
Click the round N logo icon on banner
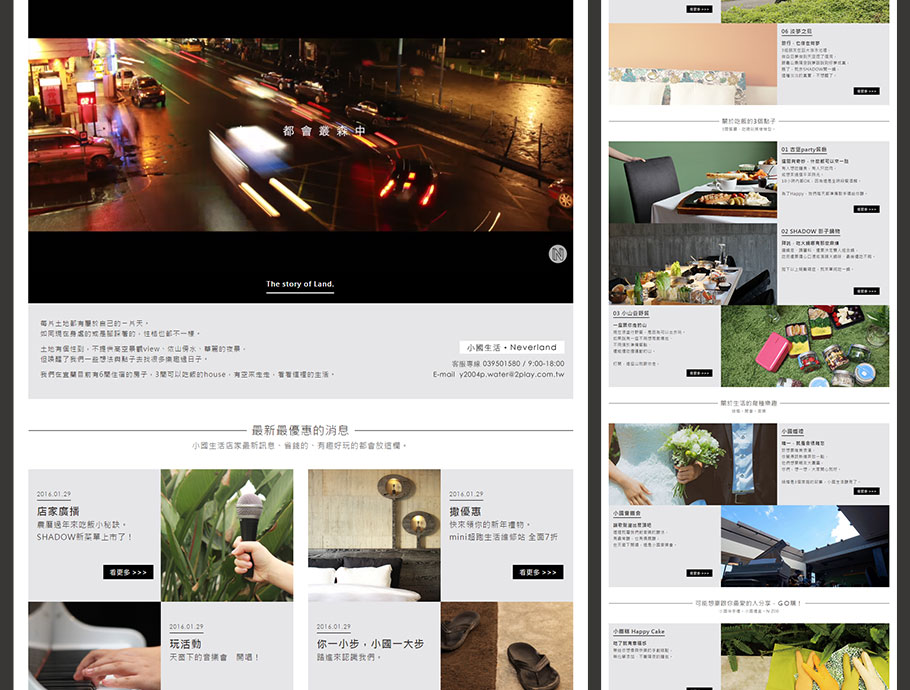pos(558,254)
